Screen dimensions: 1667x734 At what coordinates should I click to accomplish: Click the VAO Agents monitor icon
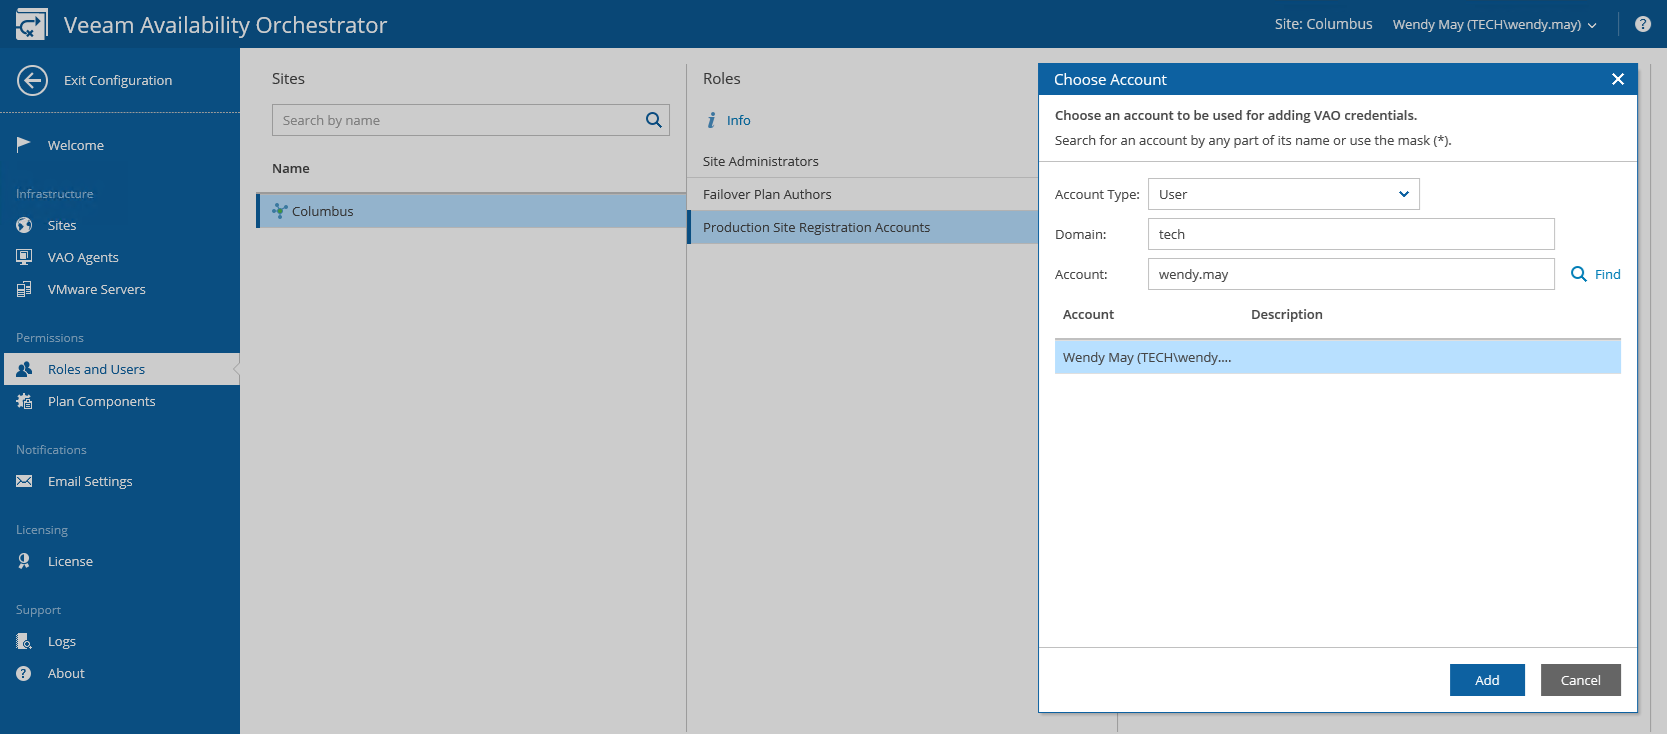pos(24,257)
